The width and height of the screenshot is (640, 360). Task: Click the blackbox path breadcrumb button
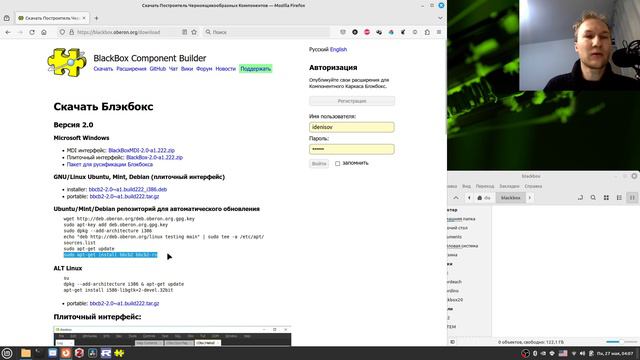click(x=511, y=198)
